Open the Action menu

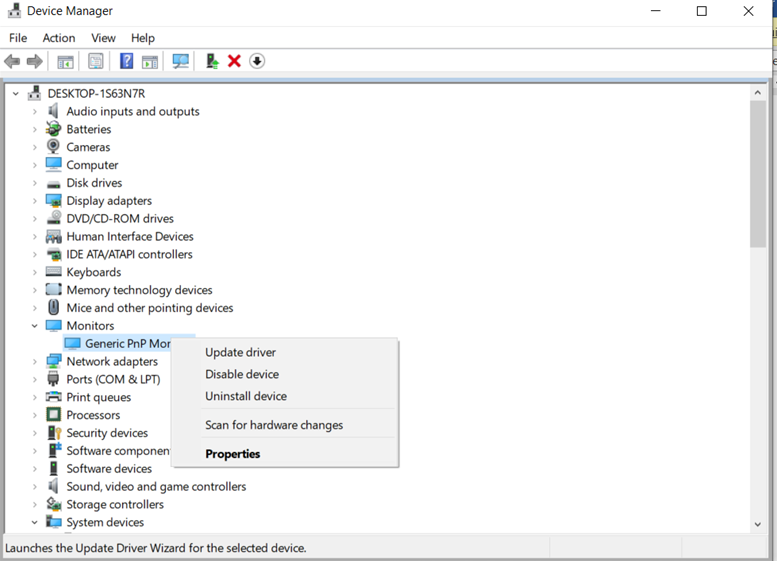[59, 38]
